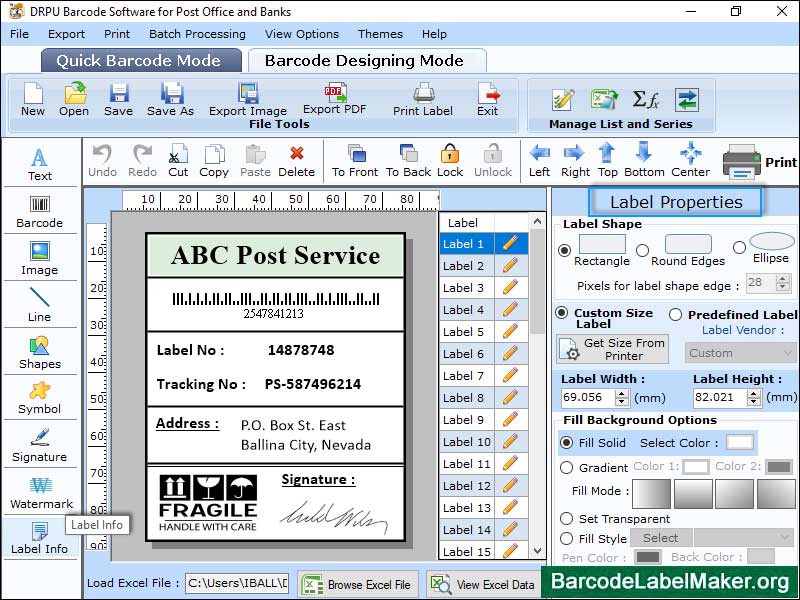
Task: Click the Load Excel File path field
Action: 237,583
